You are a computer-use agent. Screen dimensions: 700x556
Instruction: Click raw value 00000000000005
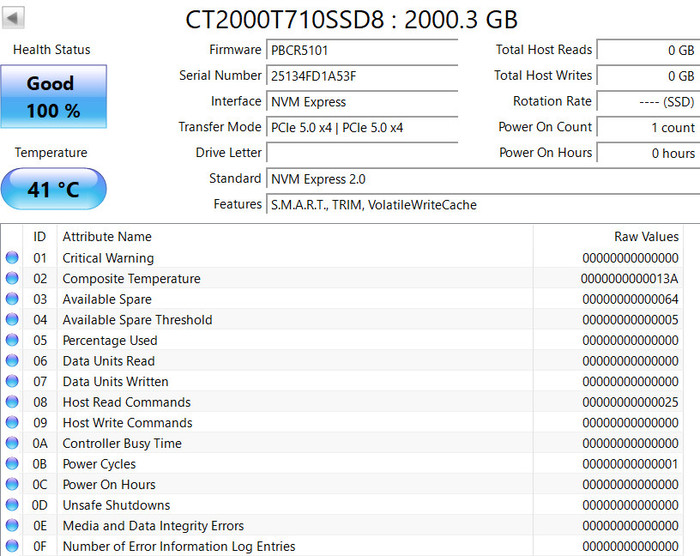[x=630, y=320]
